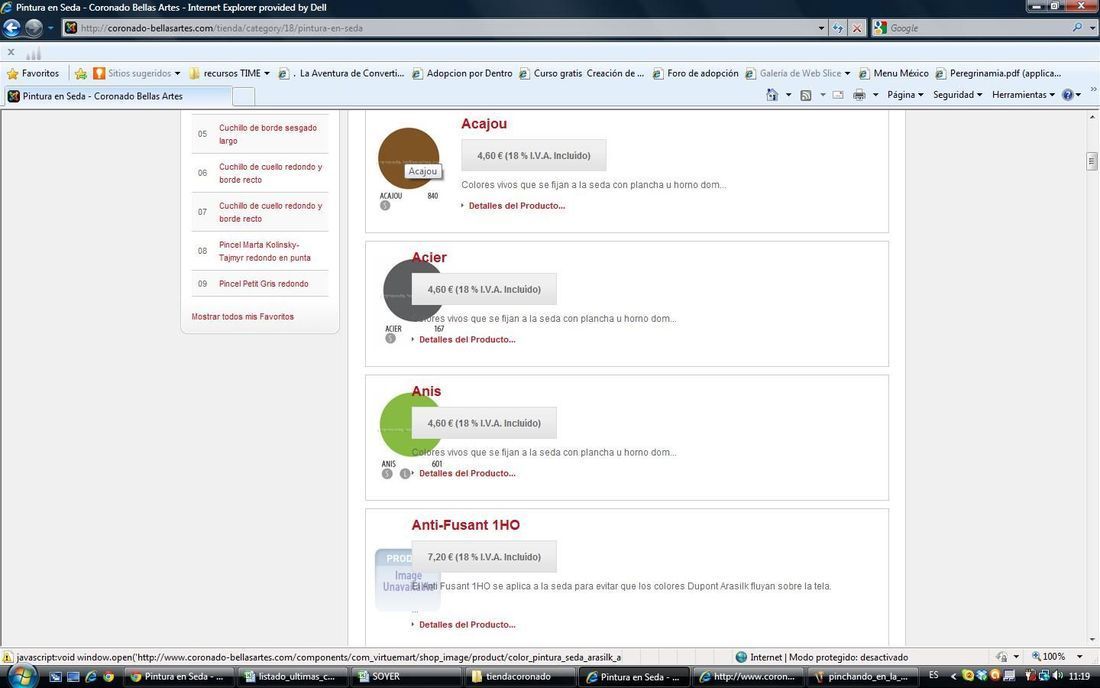Open the Acajou product title link
This screenshot has height=688, width=1100.
(x=483, y=123)
